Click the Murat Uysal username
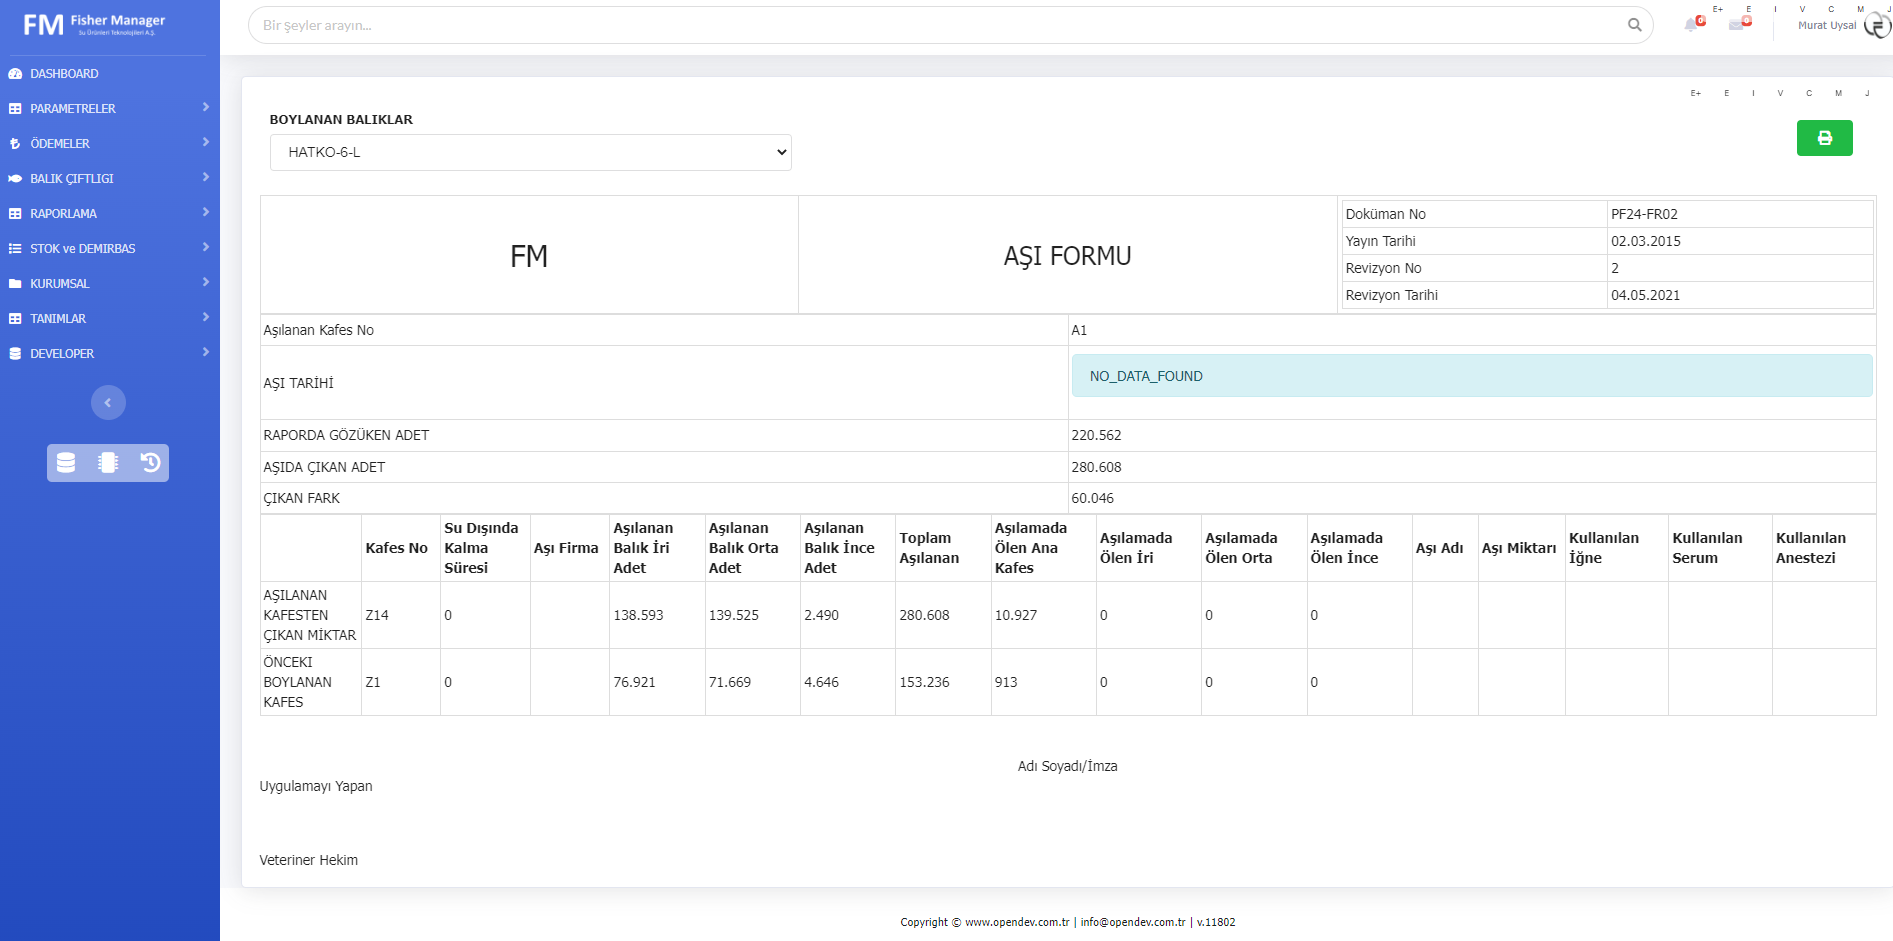Screen dimensions: 1893x941 point(1827,26)
